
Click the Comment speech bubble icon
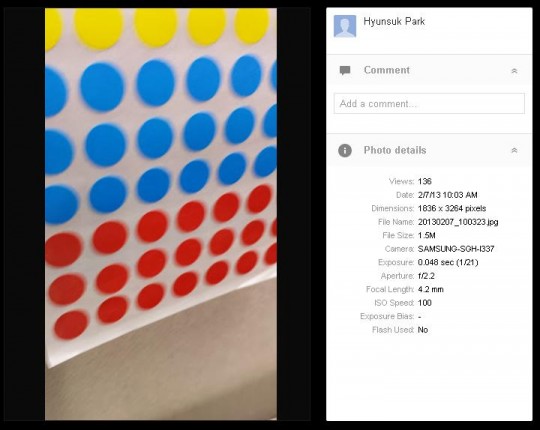[x=345, y=70]
